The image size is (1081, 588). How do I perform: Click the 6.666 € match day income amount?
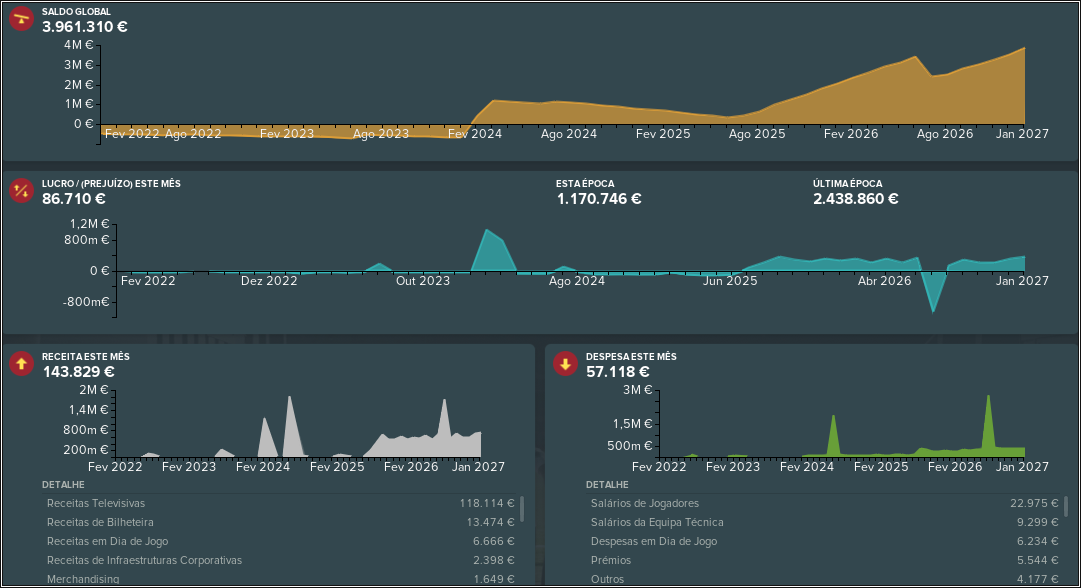(x=494, y=541)
